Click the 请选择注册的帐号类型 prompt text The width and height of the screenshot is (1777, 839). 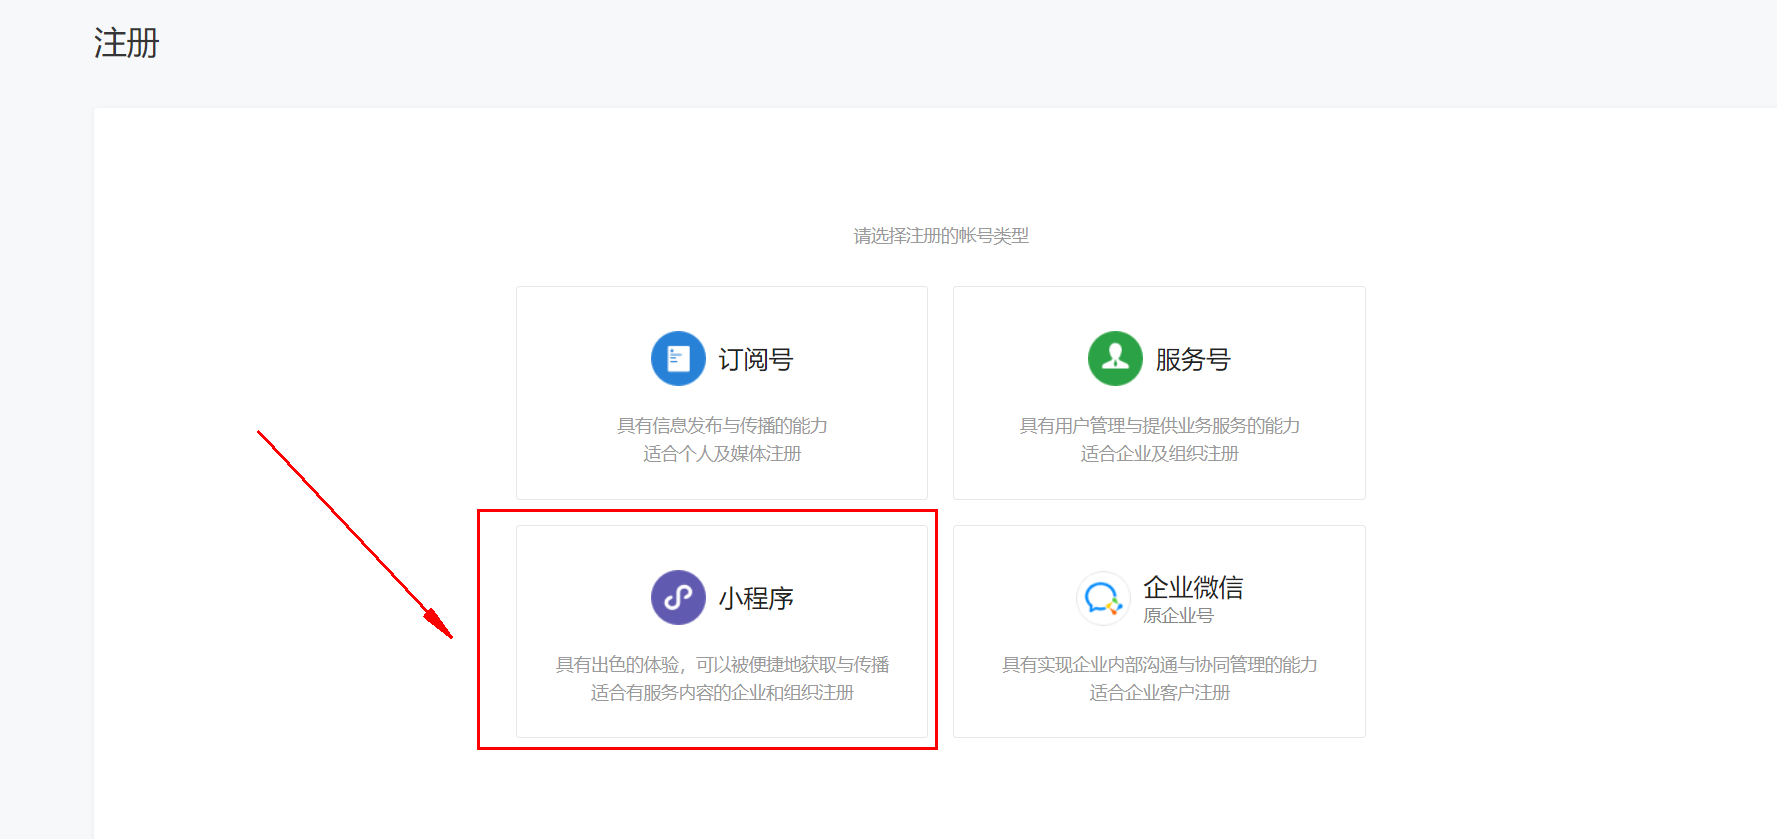(941, 236)
